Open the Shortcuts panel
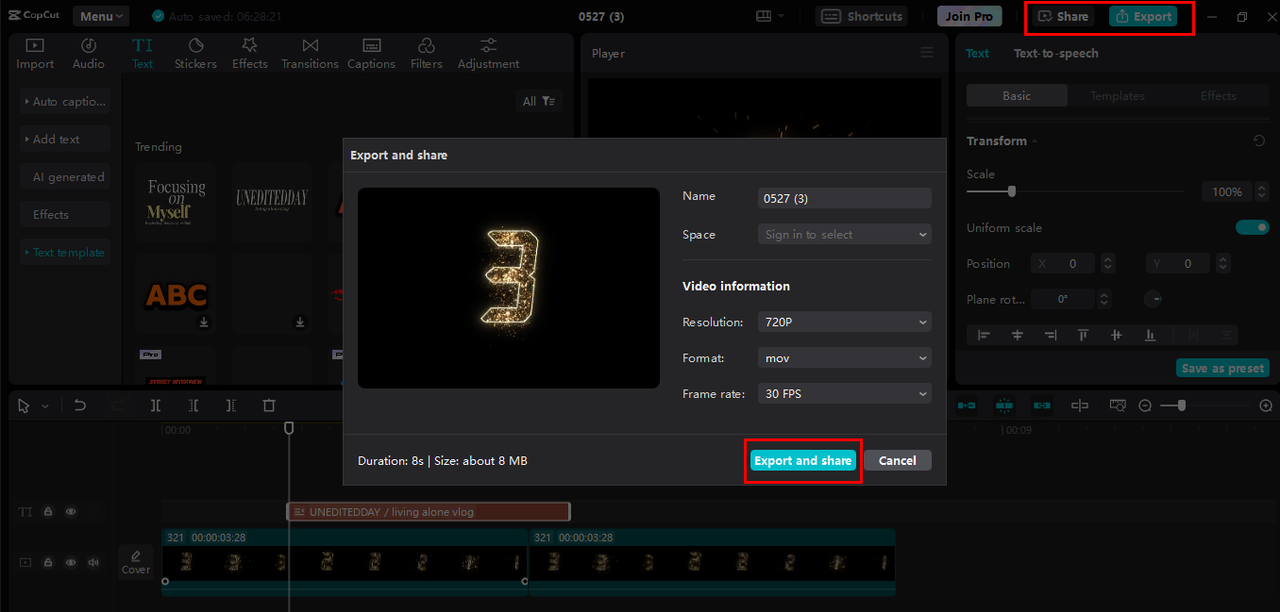Image resolution: width=1280 pixels, height=612 pixels. click(863, 16)
